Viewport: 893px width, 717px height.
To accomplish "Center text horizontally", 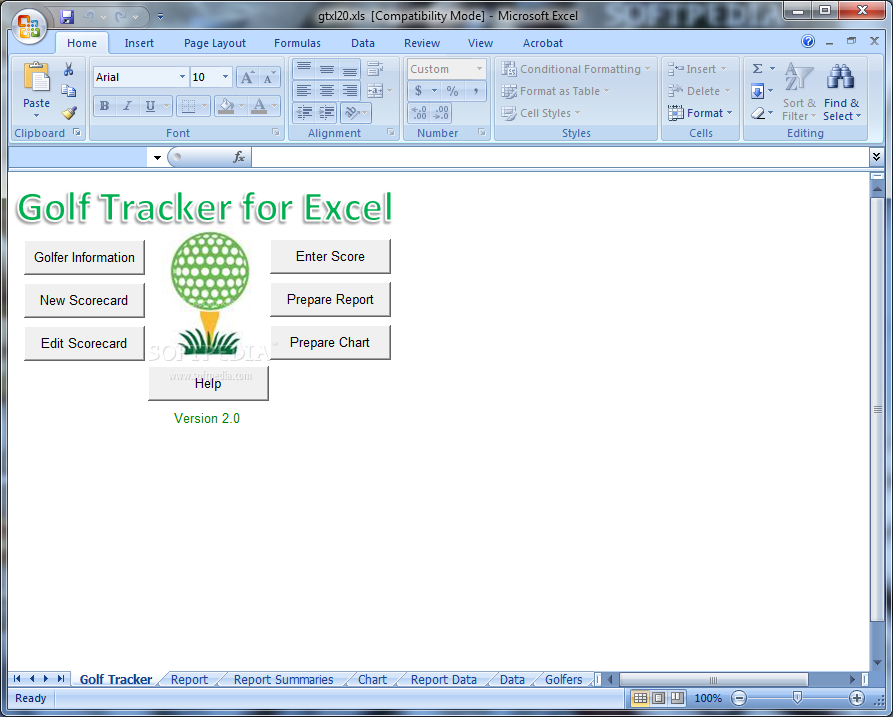I will 327,91.
